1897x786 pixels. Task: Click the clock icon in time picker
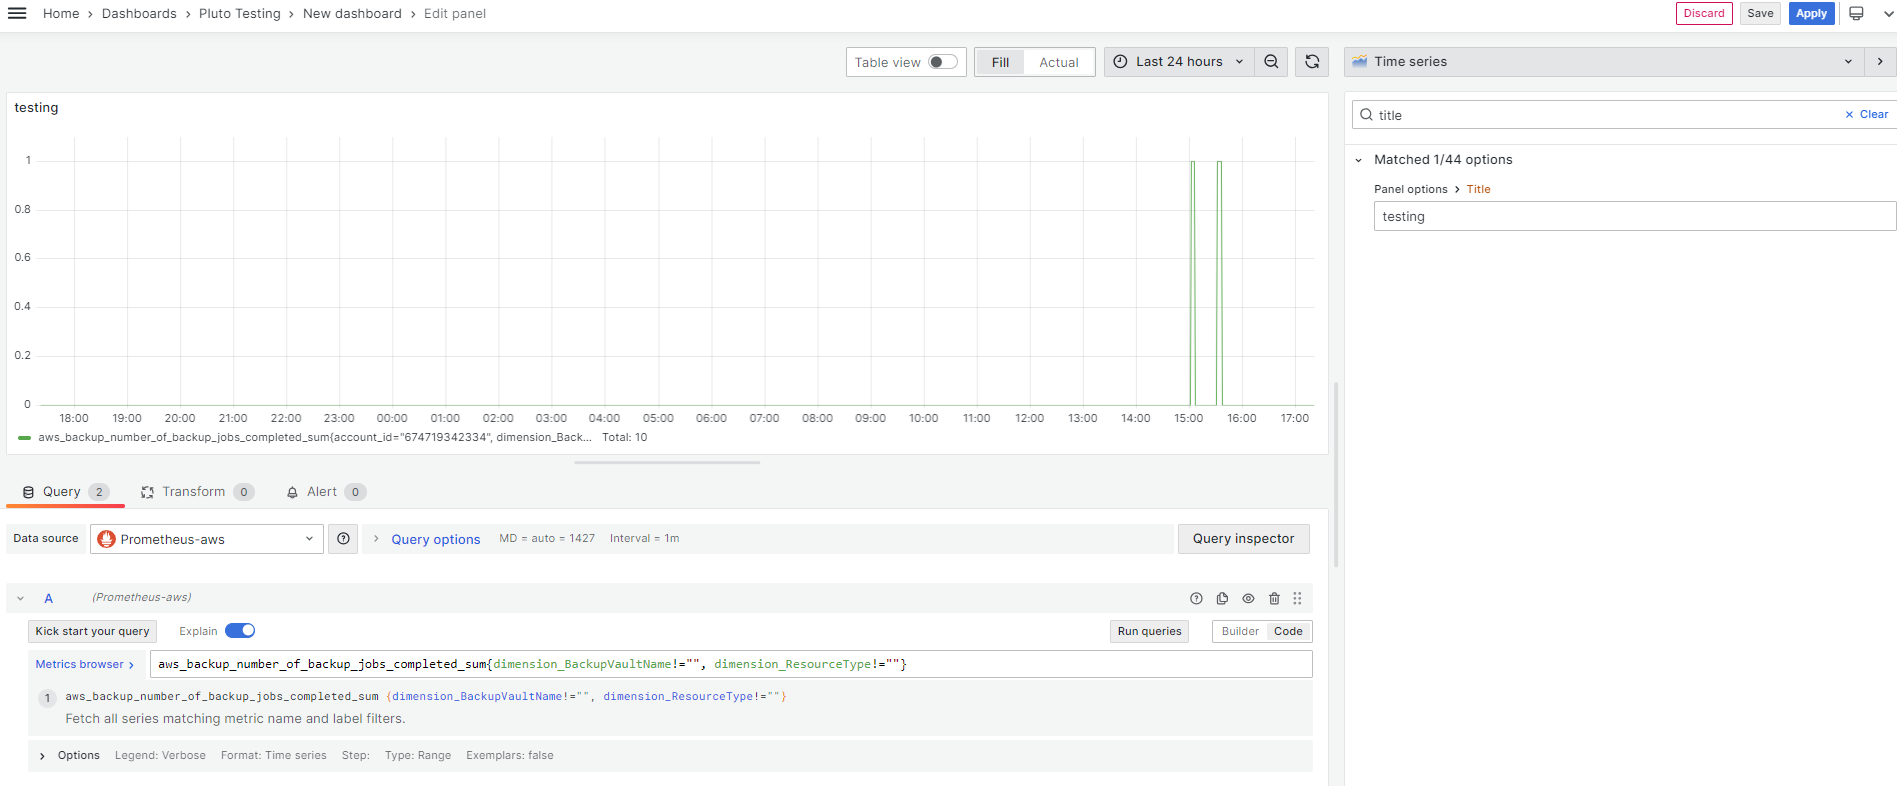[x=1120, y=62]
